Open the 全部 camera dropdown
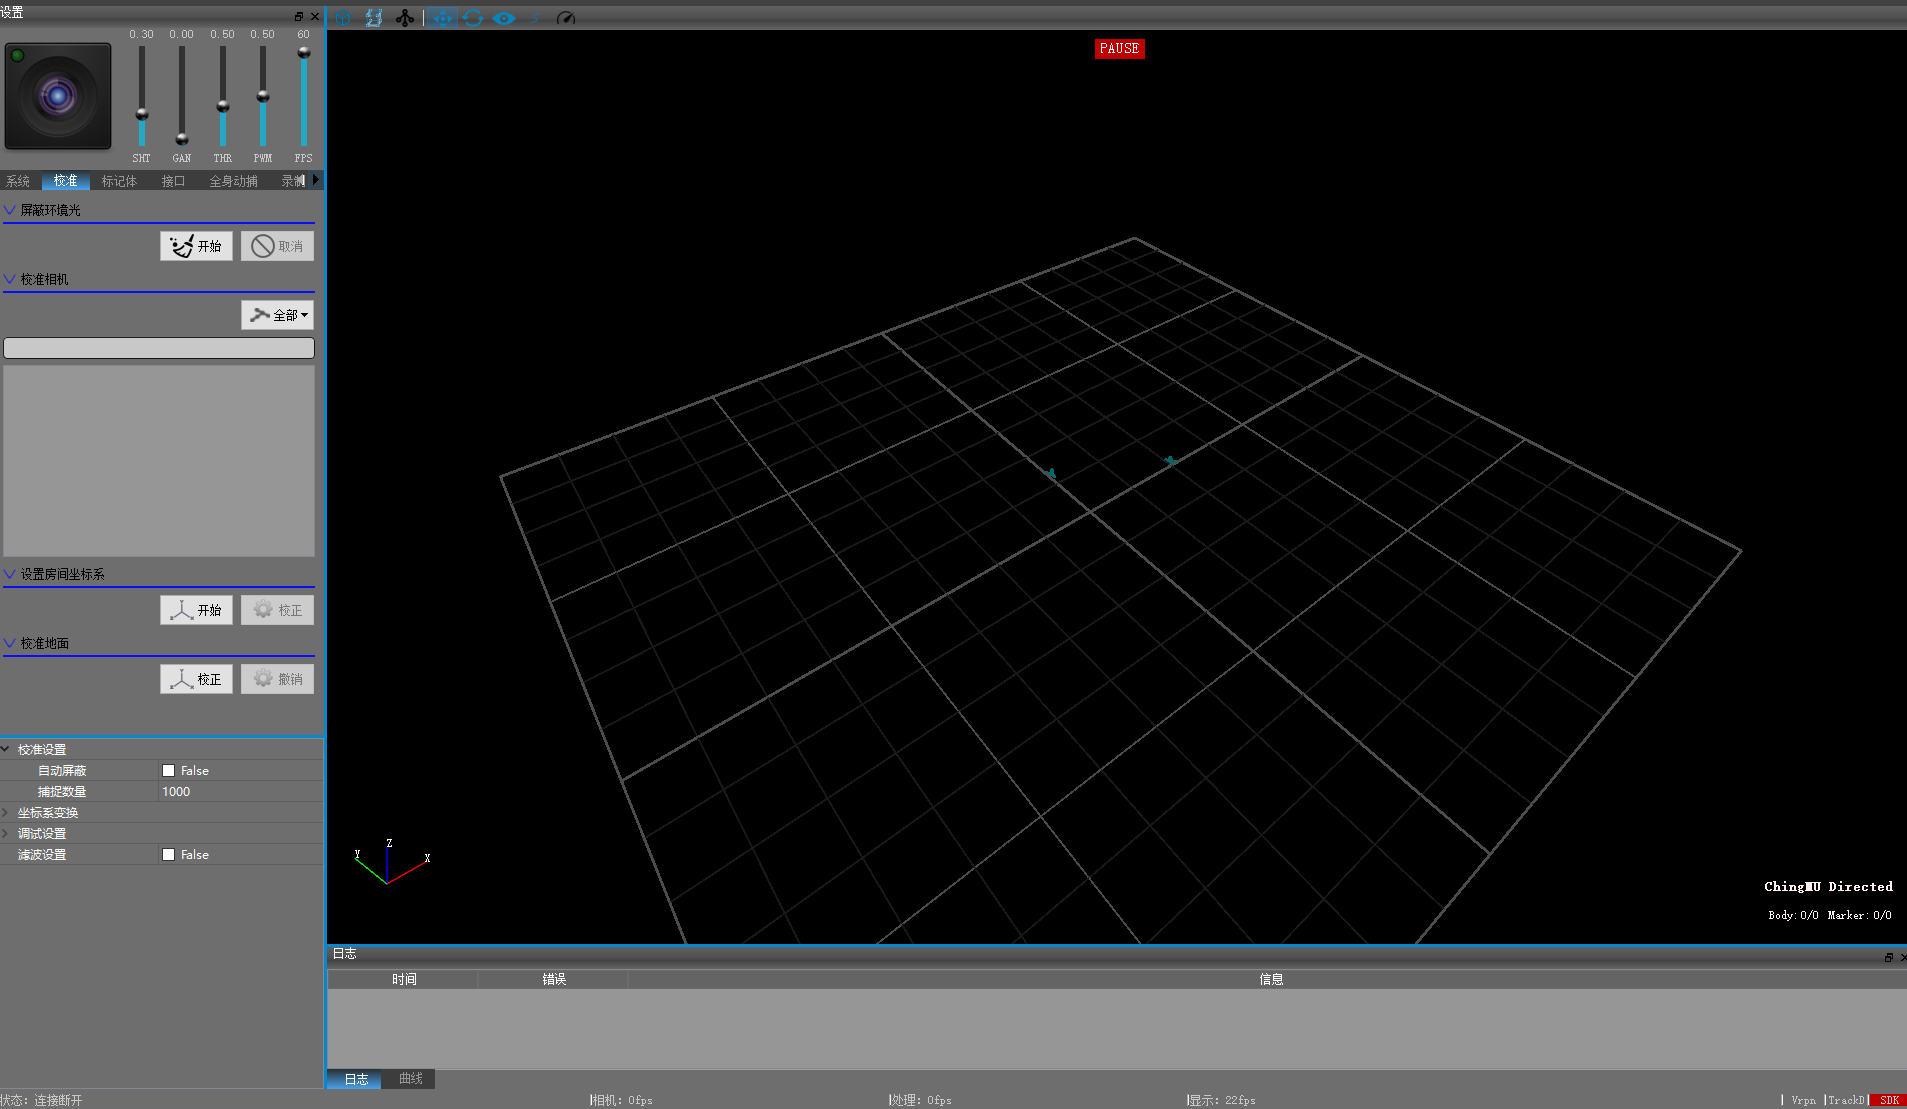Image resolution: width=1907 pixels, height=1109 pixels. click(x=277, y=315)
